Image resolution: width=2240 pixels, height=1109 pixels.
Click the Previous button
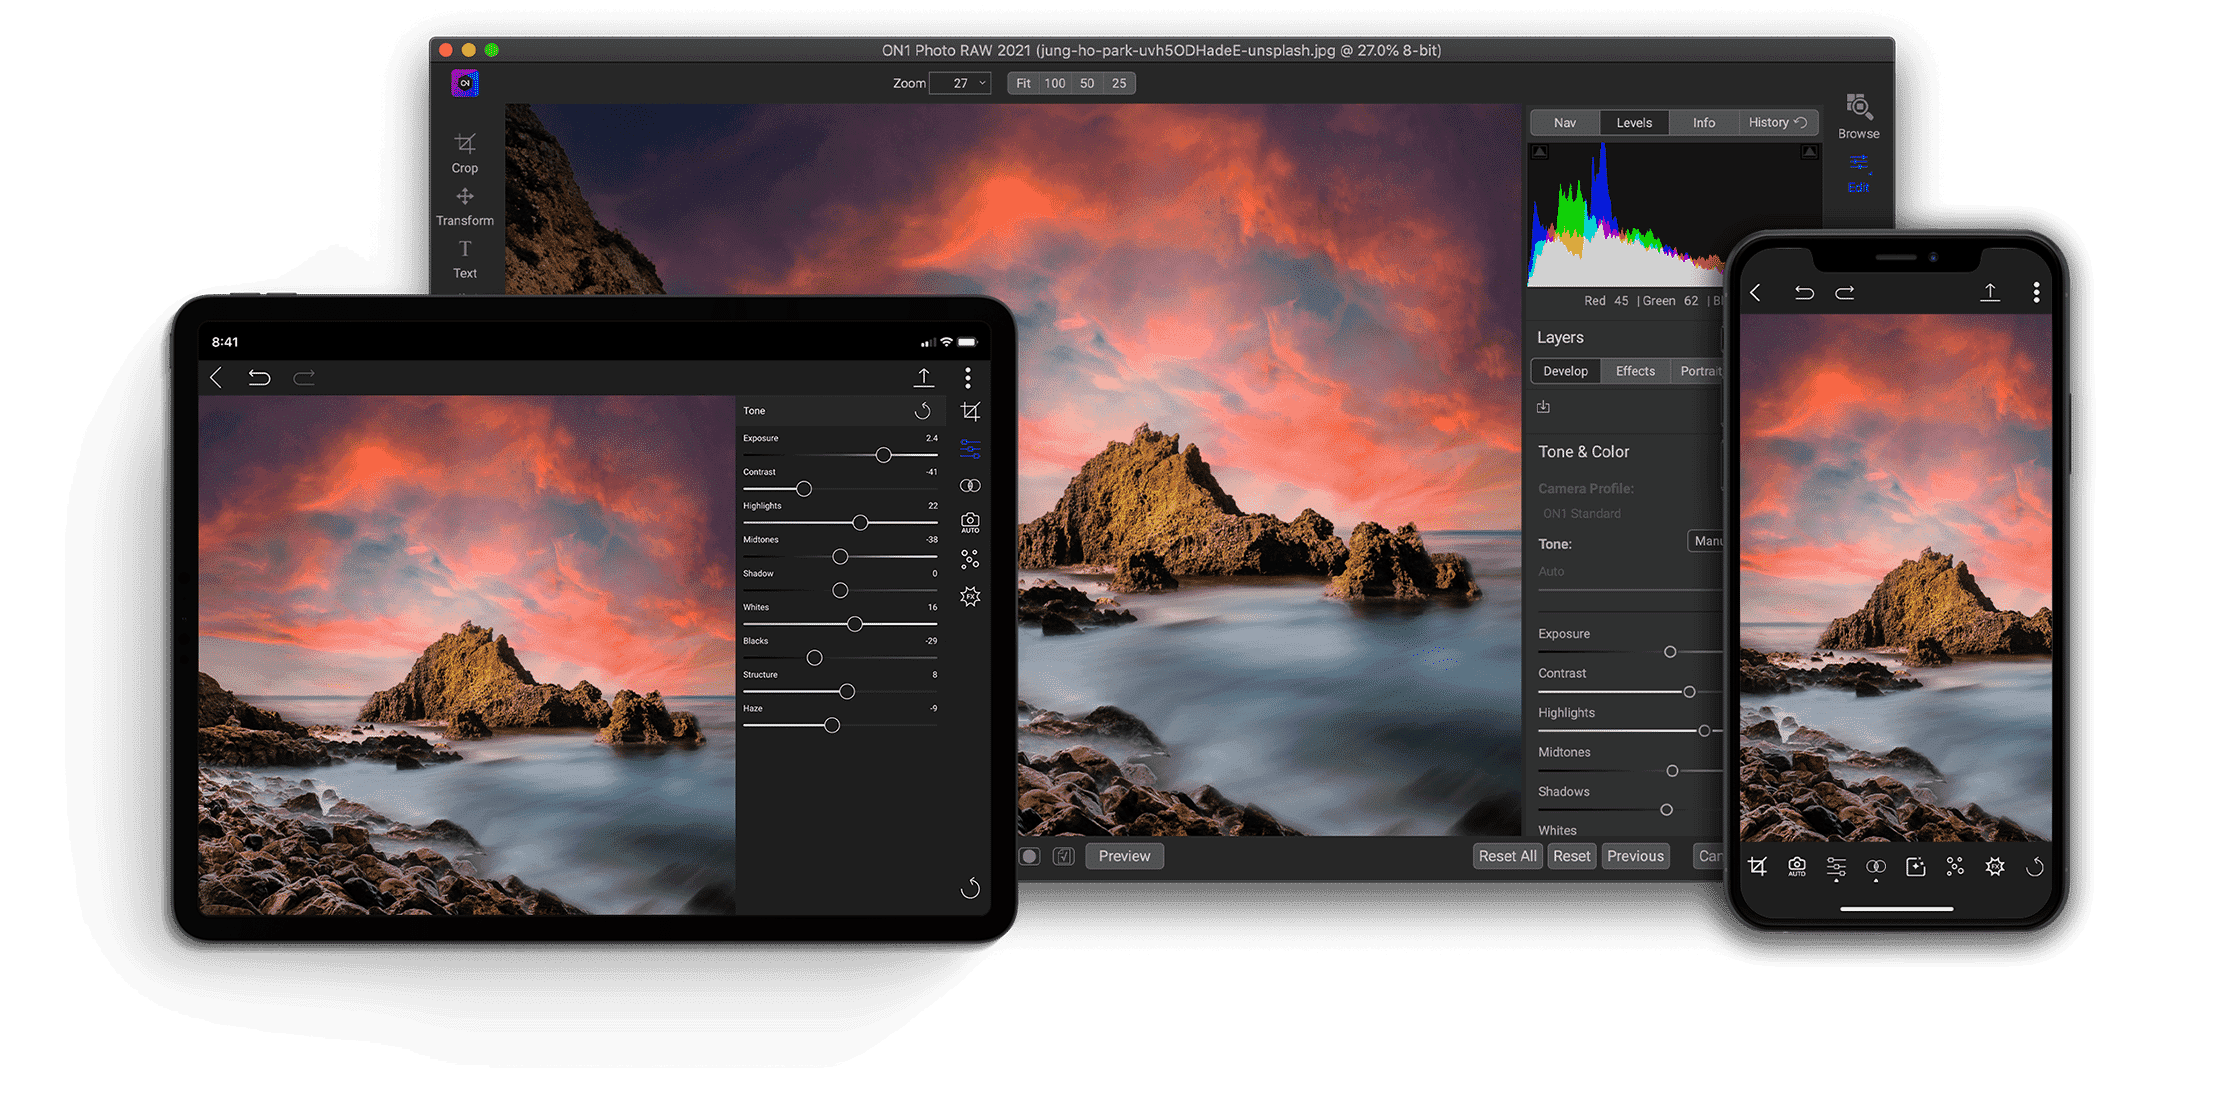click(x=1635, y=856)
